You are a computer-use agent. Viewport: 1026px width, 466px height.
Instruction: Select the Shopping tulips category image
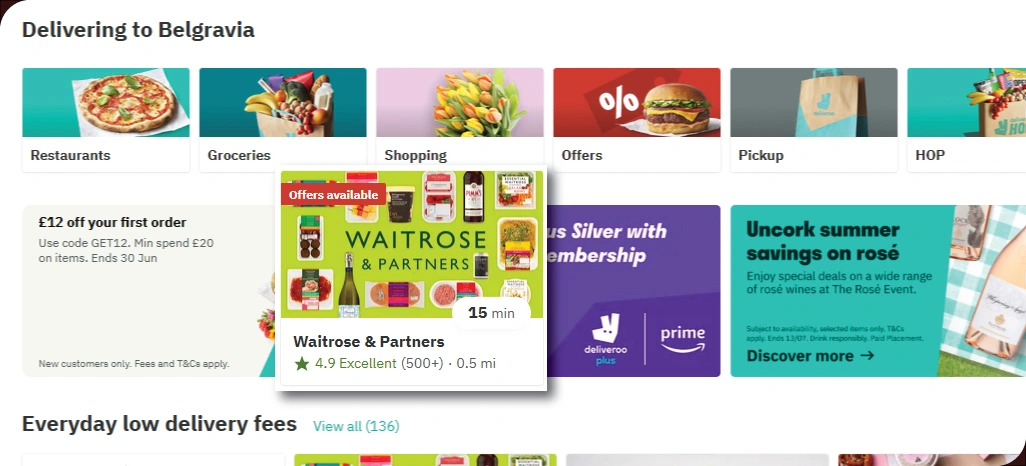[x=460, y=102]
